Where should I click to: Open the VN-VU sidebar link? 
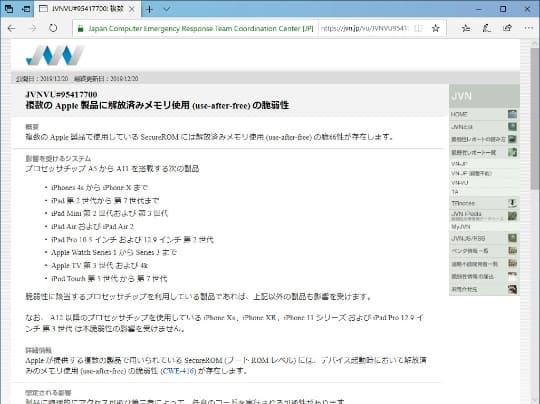pyautogui.click(x=460, y=183)
